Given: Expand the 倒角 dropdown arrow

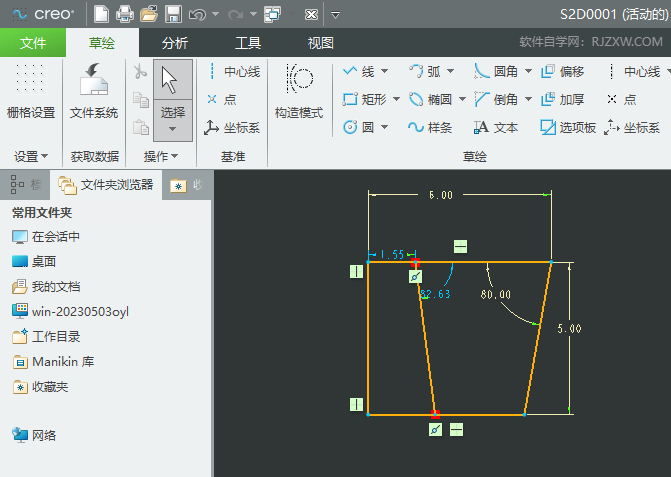Looking at the screenshot, I should click(528, 99).
